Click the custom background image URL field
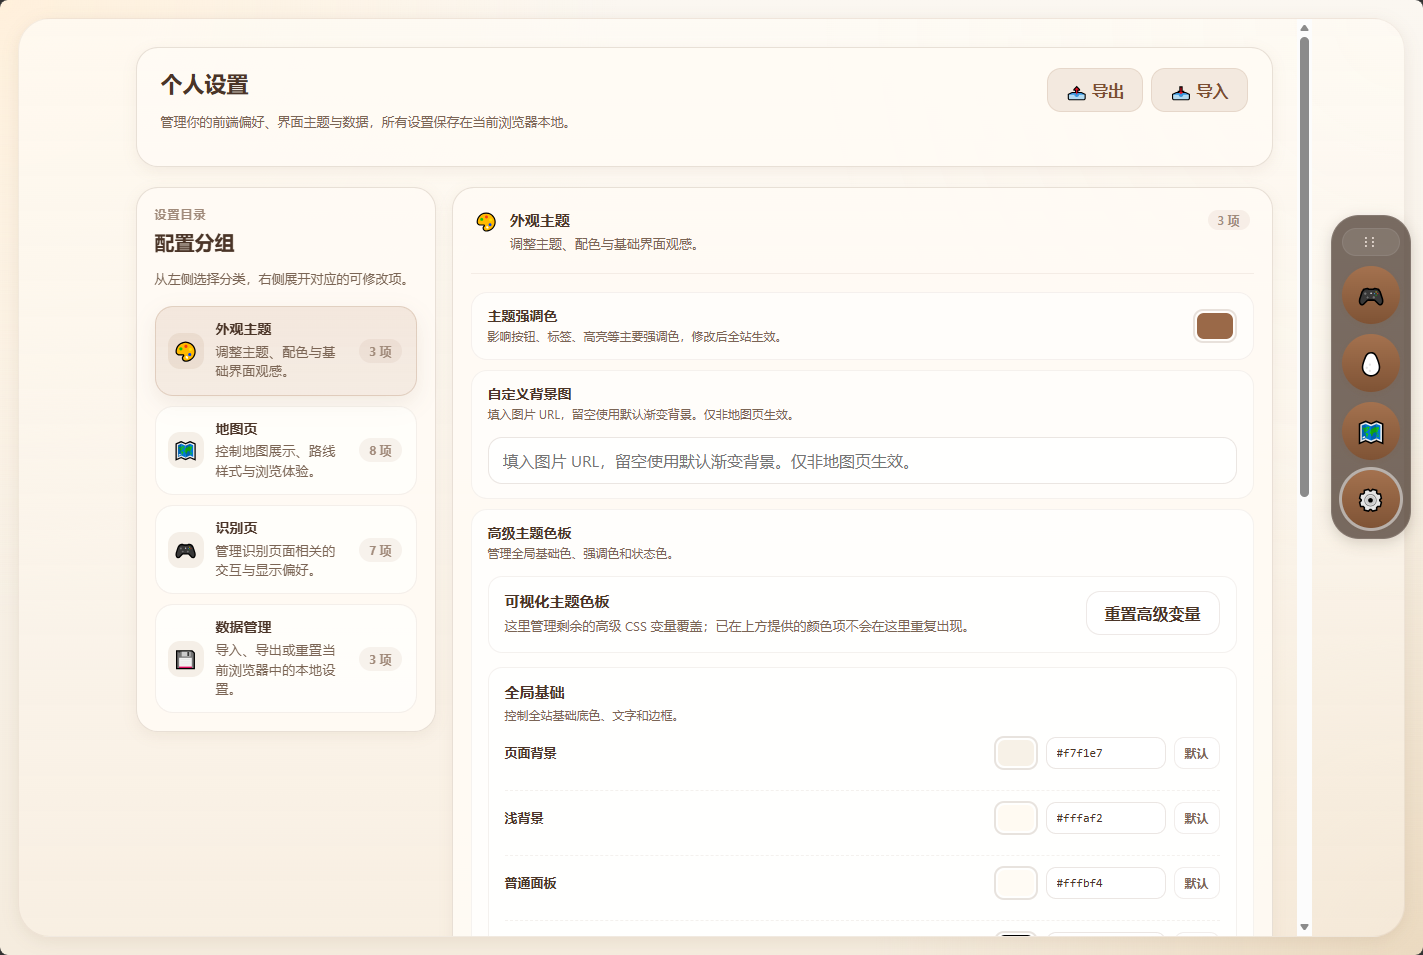 pyautogui.click(x=862, y=461)
